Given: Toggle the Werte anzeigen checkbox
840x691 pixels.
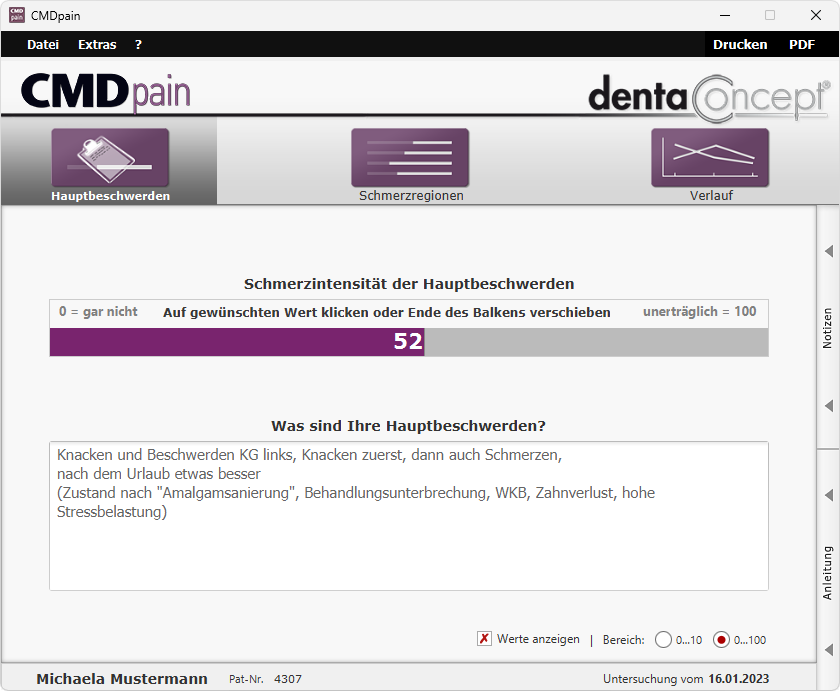Looking at the screenshot, I should click(x=484, y=639).
